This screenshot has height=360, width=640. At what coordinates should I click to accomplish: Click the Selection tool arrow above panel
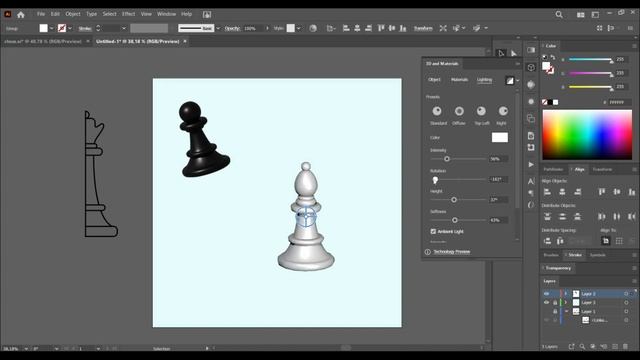(501, 53)
